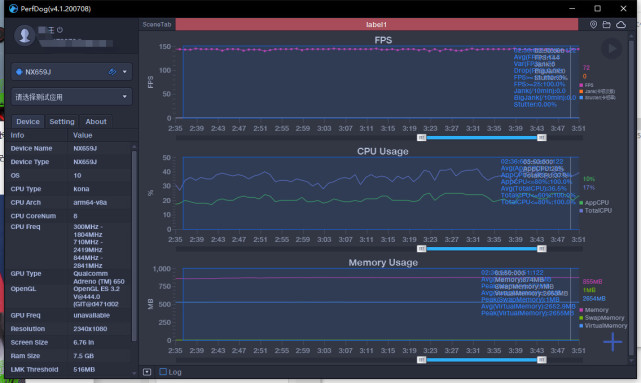Click the CPU Usage chart title
This screenshot has width=641, height=383.
[383, 151]
